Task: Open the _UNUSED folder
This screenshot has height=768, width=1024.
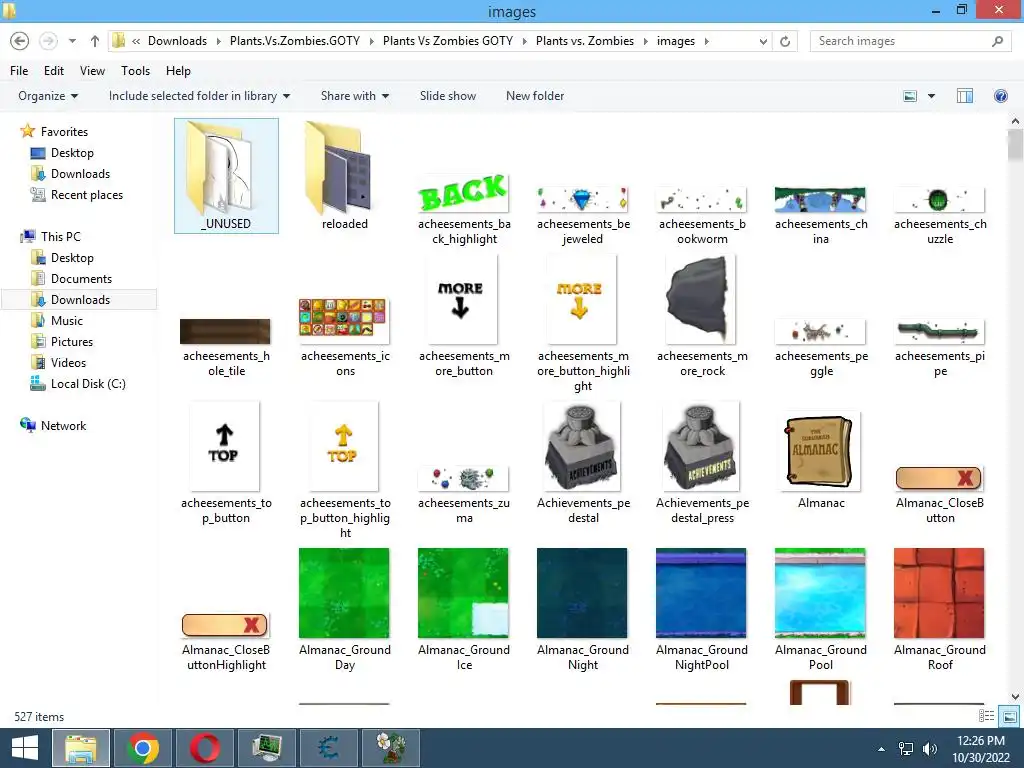Action: pos(226,176)
